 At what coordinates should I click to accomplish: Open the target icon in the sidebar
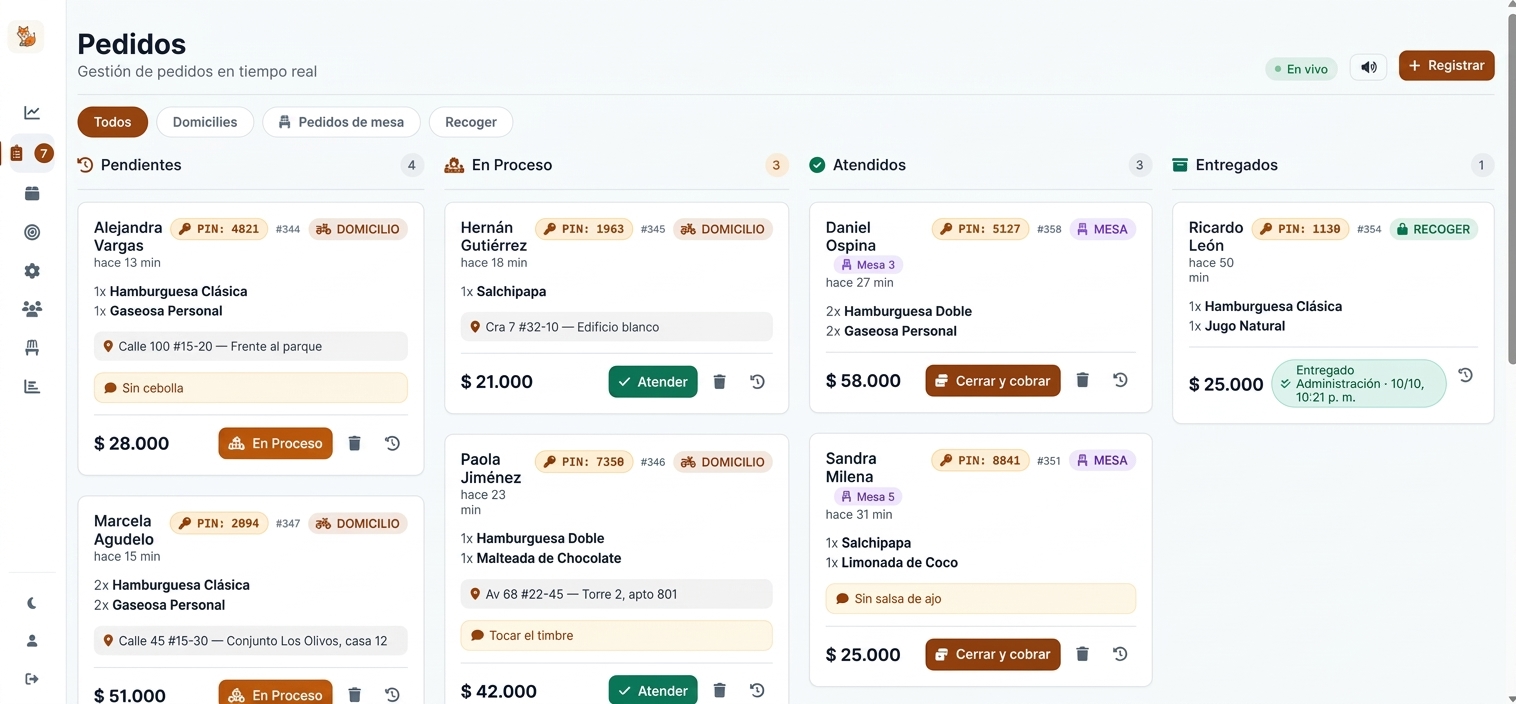tap(32, 232)
